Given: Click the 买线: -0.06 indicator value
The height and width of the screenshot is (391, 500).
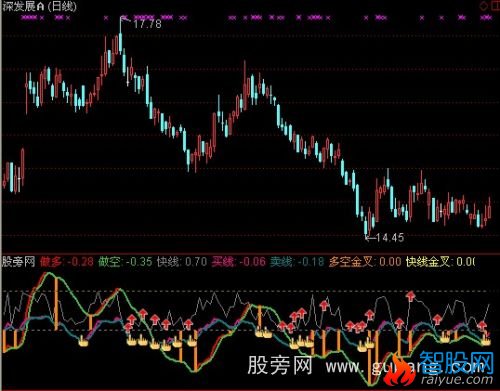Looking at the screenshot, I should coord(239,262).
